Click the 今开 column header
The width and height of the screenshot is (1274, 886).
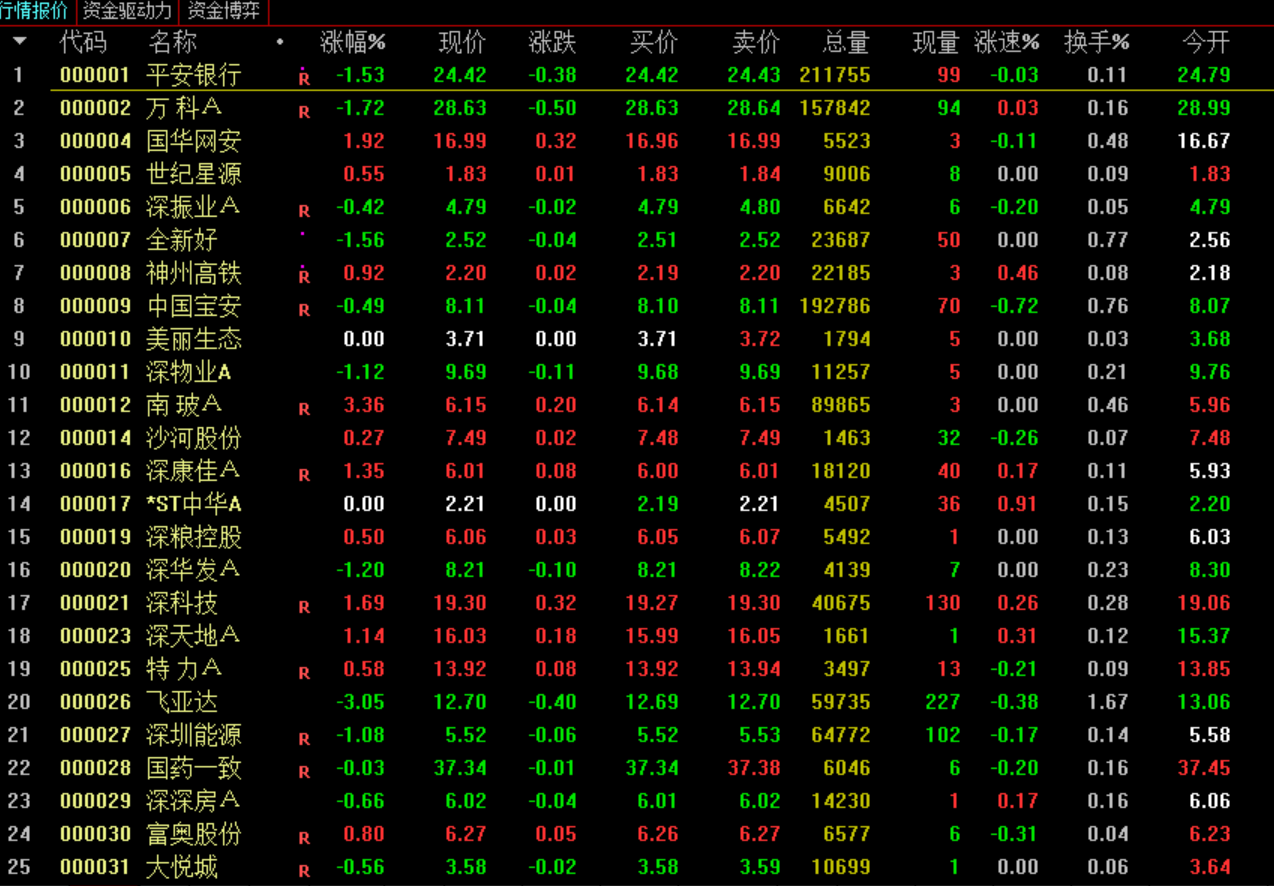(x=1206, y=42)
